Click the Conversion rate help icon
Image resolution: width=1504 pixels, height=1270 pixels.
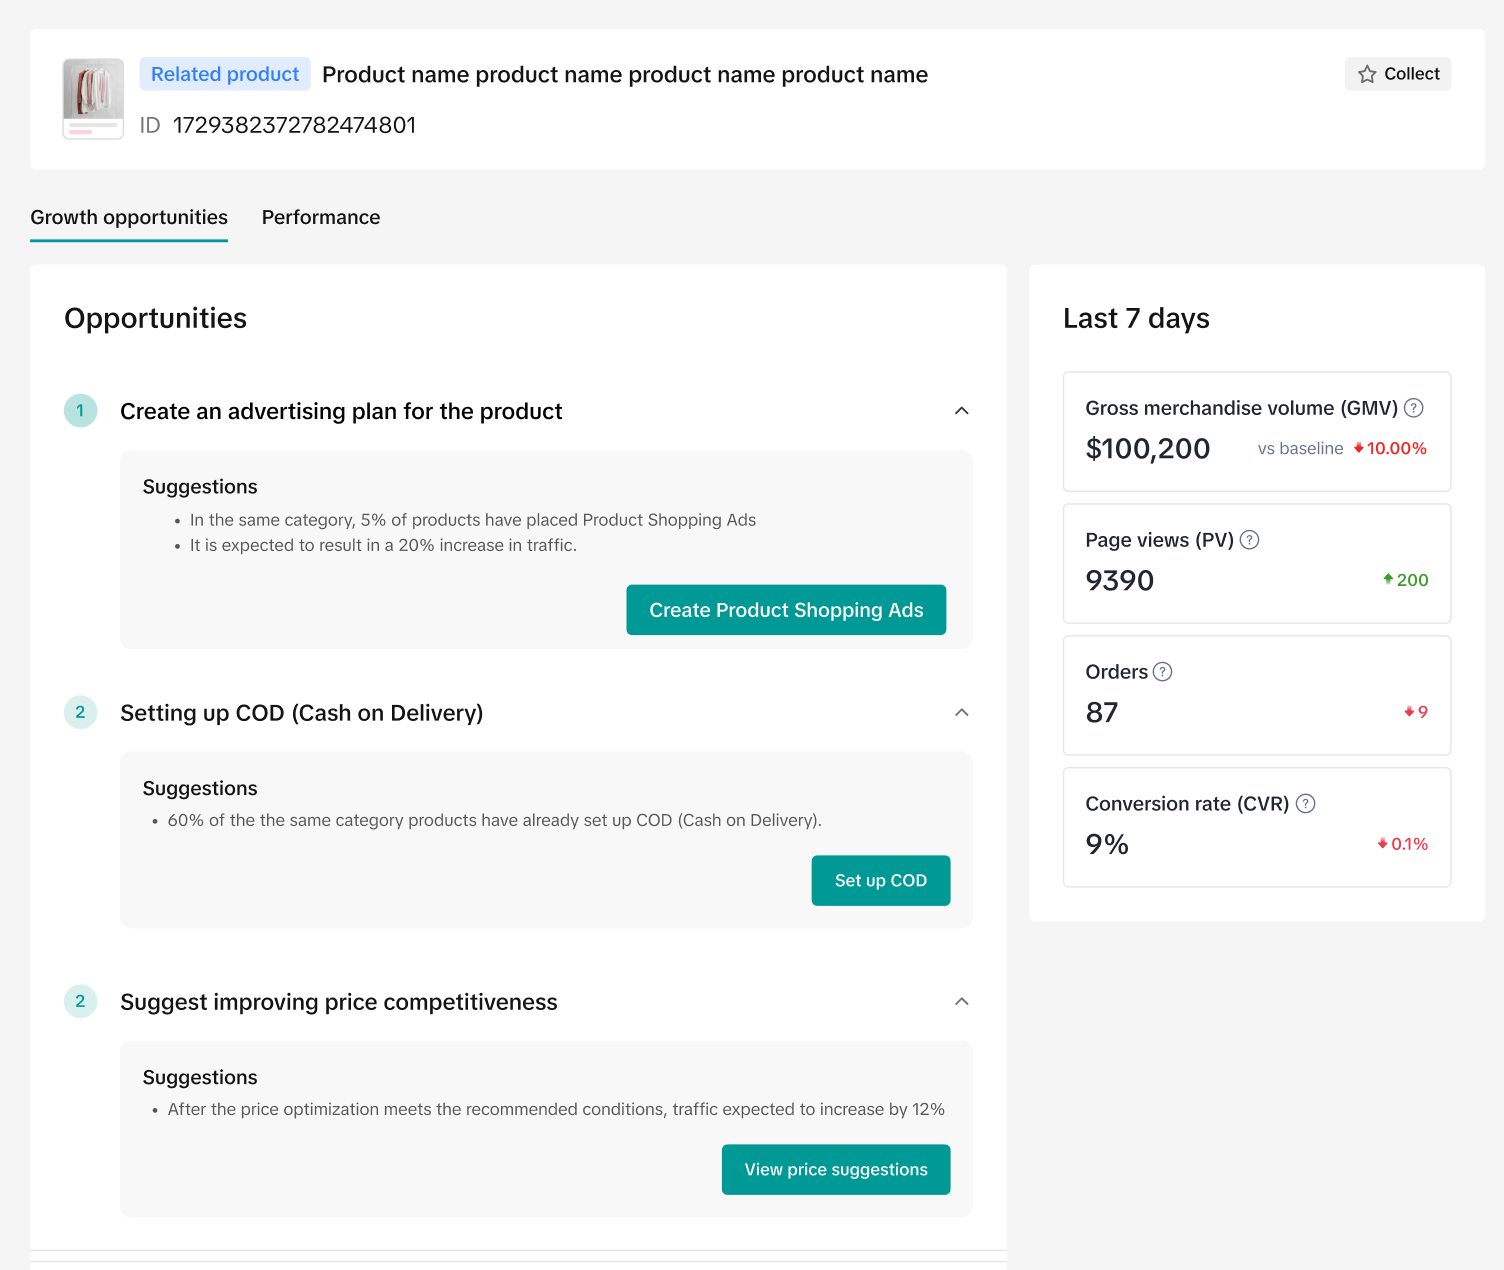(1305, 804)
